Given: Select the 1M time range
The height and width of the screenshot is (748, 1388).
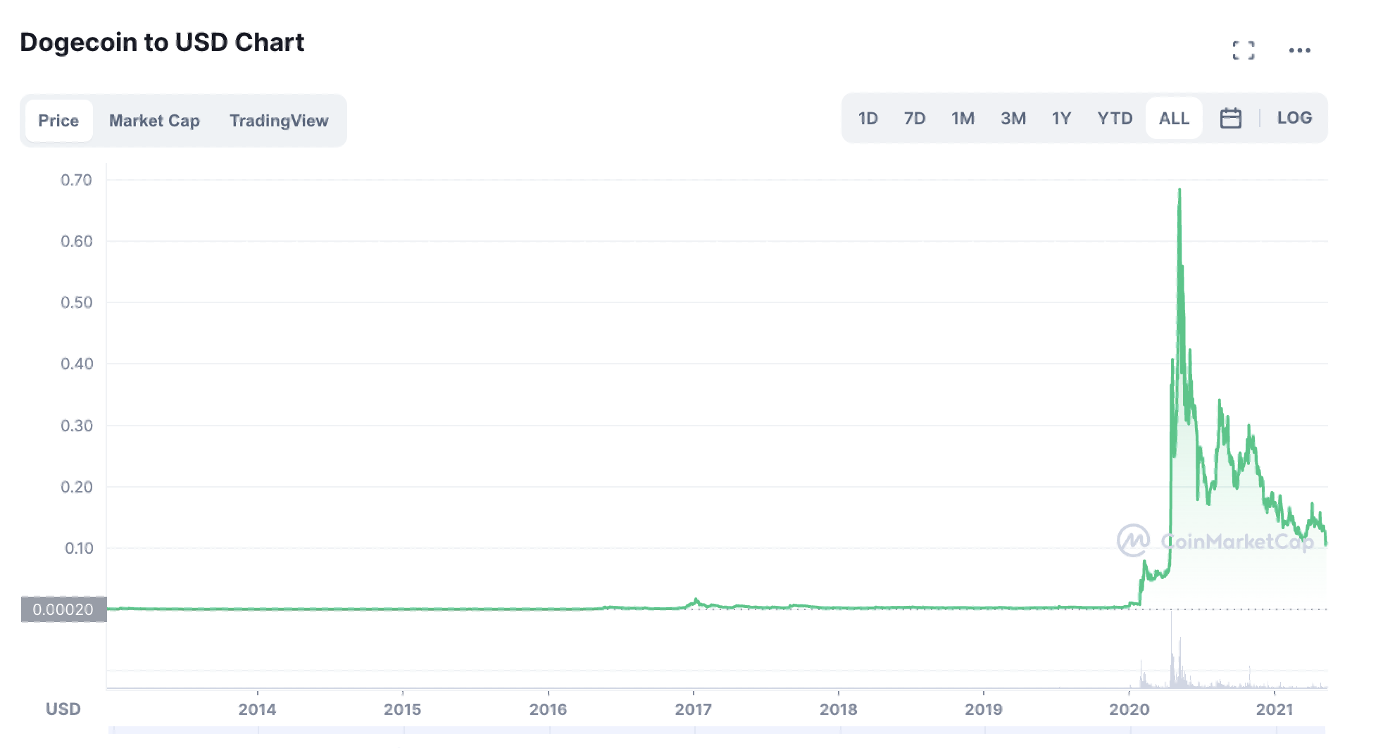Looking at the screenshot, I should tap(963, 118).
